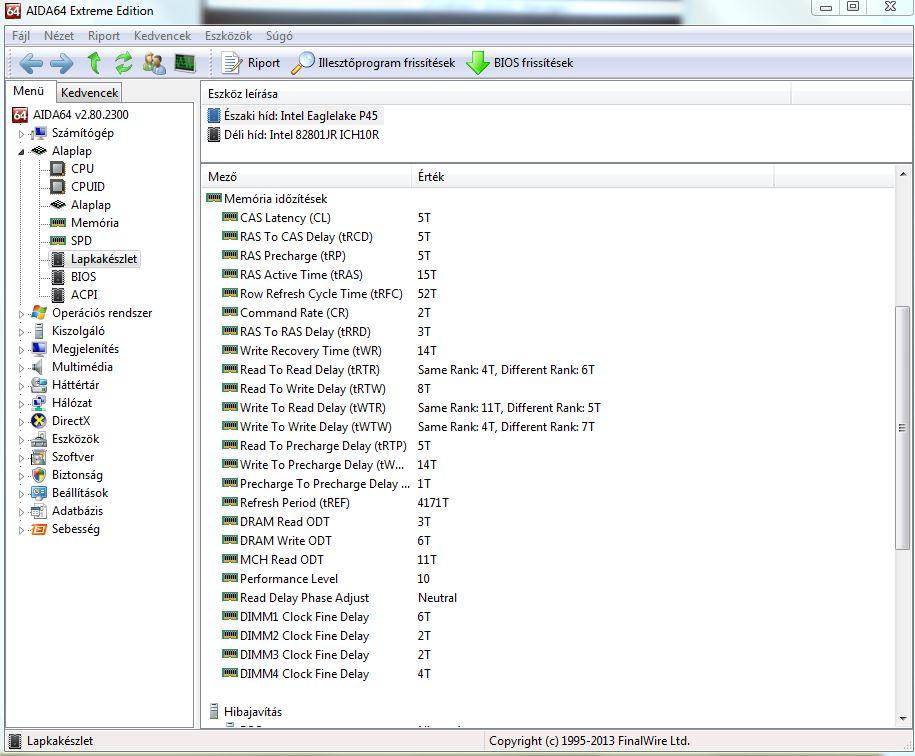Screen dimensions: 915x756
Task: Collapse the Alaplap tree node
Action: click(22, 152)
